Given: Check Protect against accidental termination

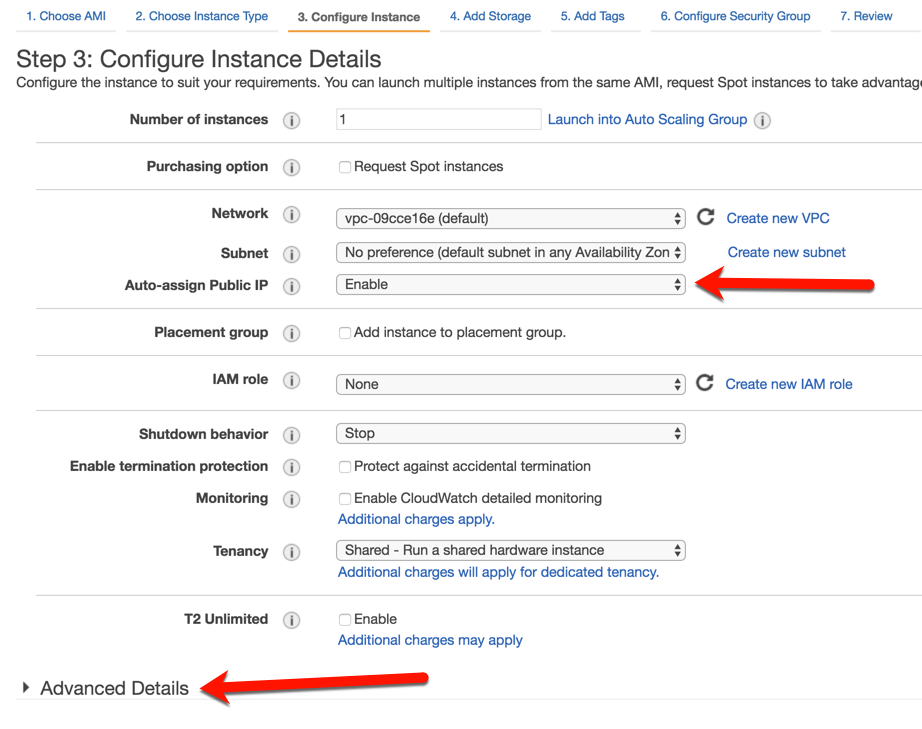Looking at the screenshot, I should click(x=345, y=467).
